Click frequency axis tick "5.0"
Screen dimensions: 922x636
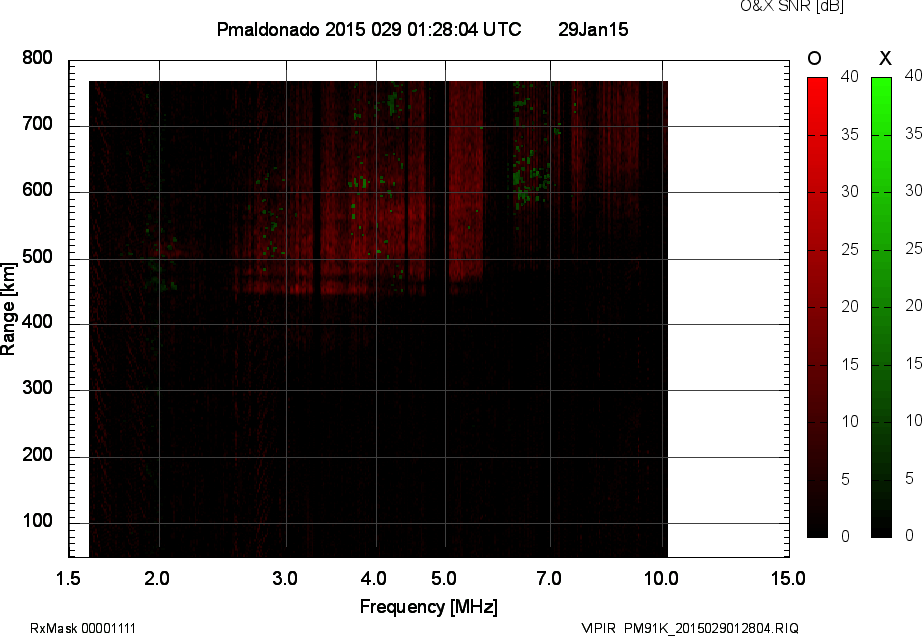(x=443, y=579)
